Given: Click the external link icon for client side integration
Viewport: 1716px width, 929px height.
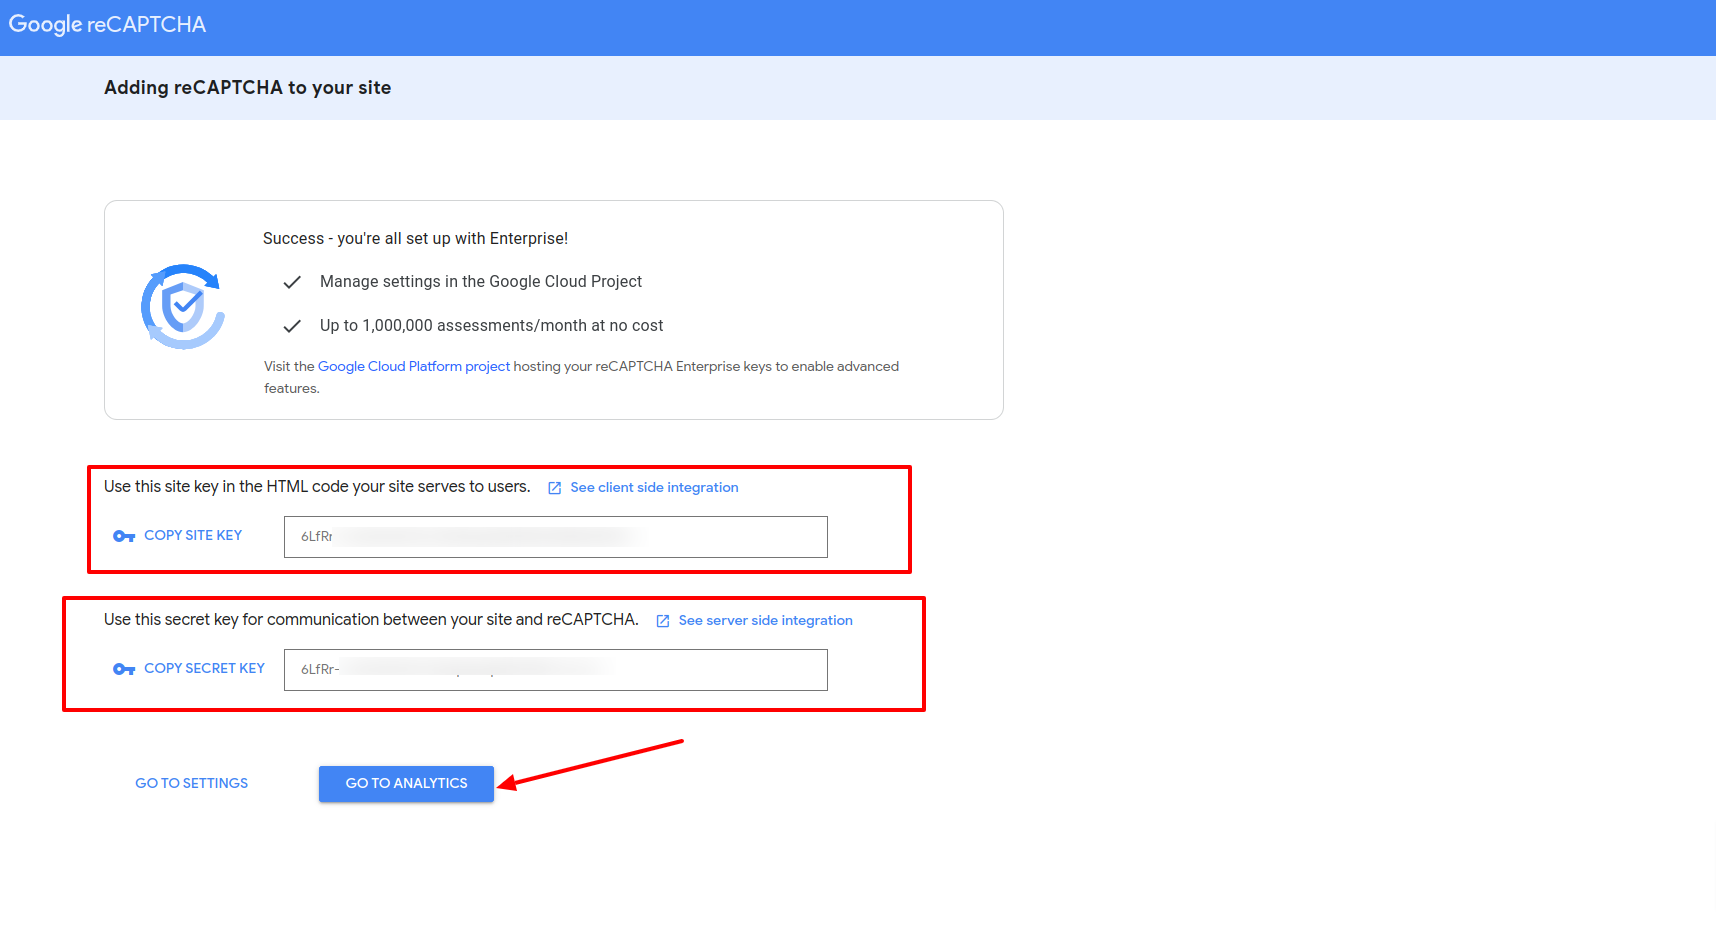Looking at the screenshot, I should pos(555,488).
